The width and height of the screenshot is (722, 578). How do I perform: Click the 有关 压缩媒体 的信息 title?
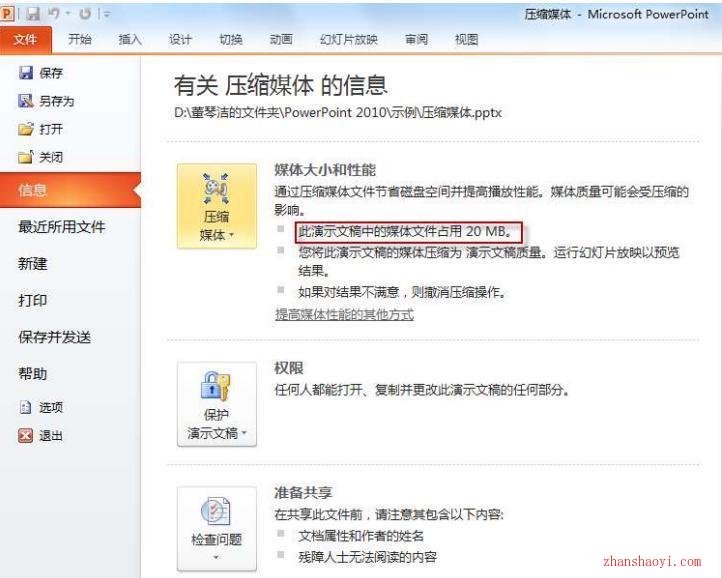(280, 86)
